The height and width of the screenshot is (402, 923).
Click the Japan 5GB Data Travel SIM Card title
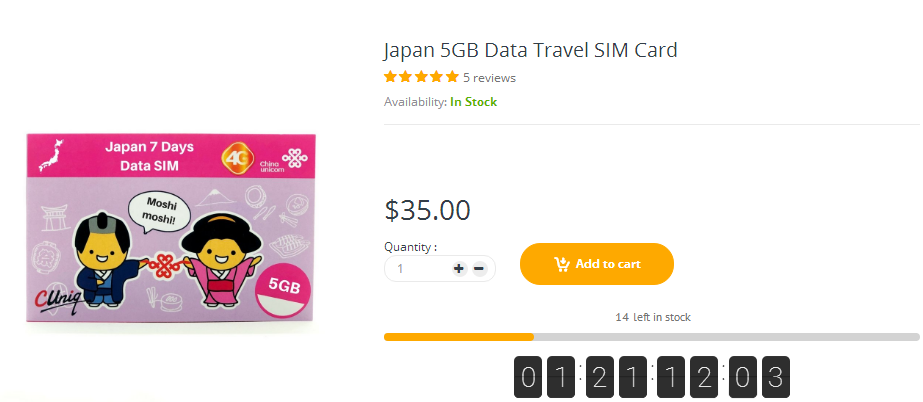click(x=531, y=49)
